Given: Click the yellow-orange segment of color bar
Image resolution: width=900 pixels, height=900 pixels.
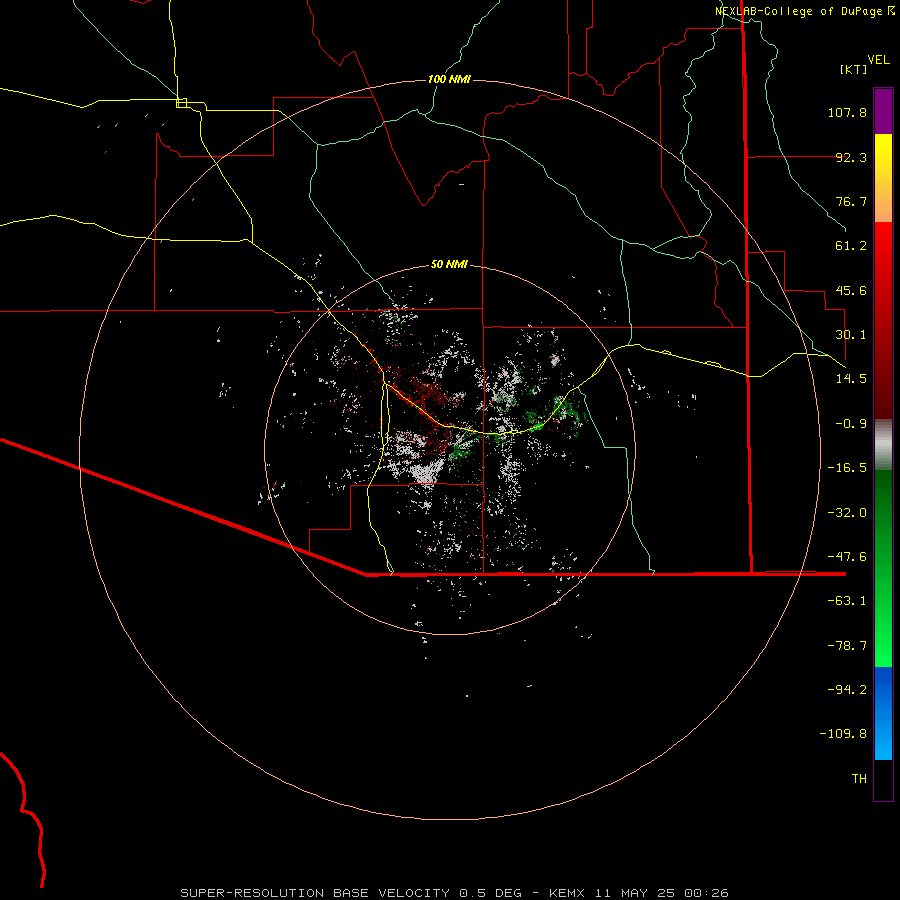Looking at the screenshot, I should click(883, 178).
